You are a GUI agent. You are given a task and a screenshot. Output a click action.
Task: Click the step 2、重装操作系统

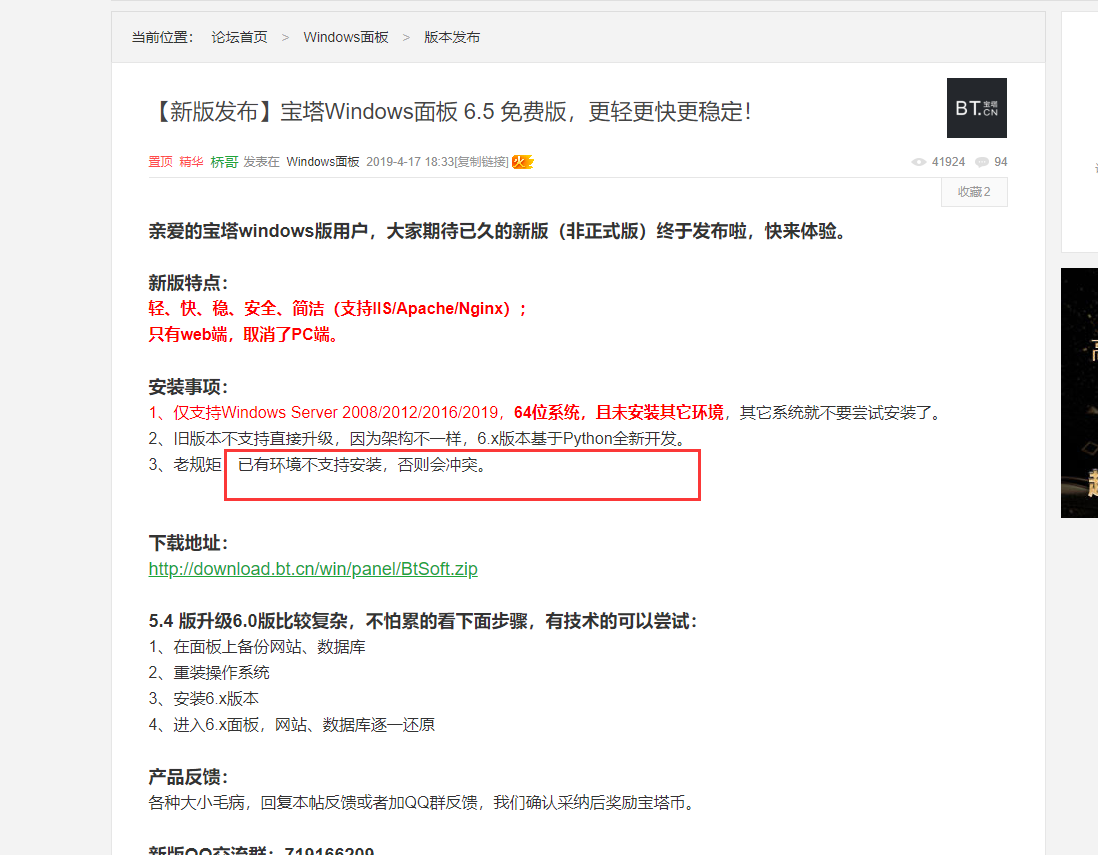click(x=209, y=672)
